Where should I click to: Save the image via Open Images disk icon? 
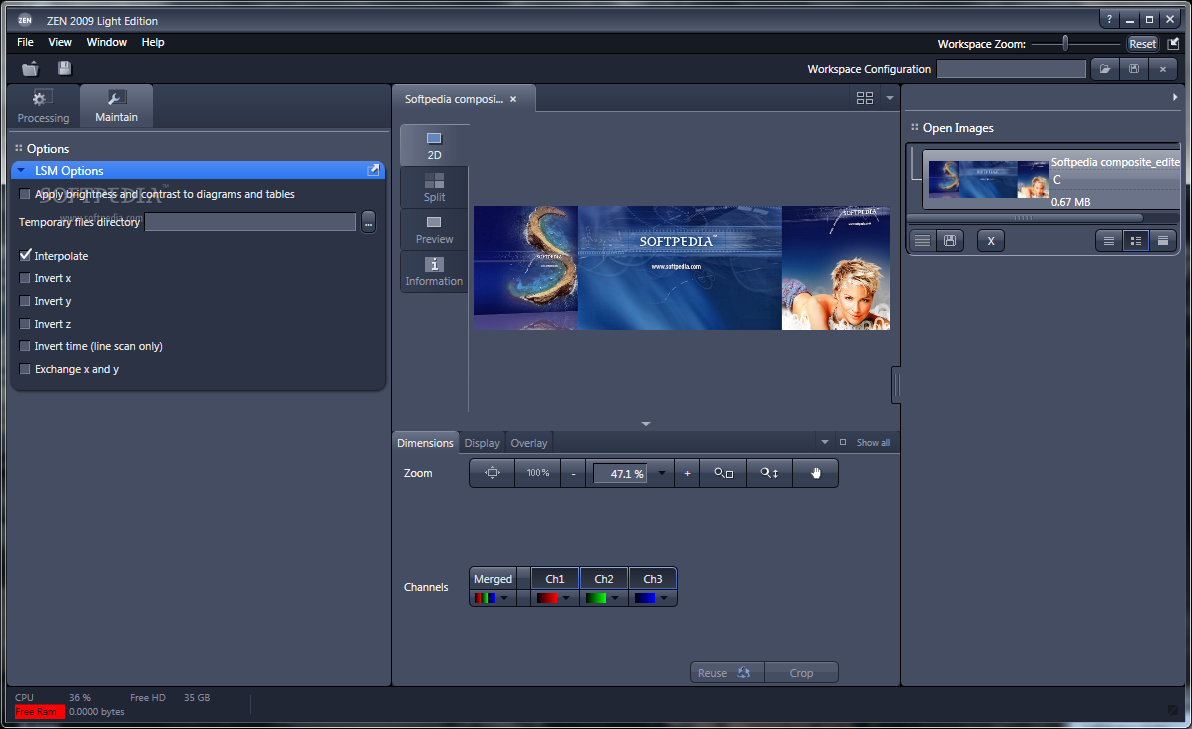[x=949, y=241]
